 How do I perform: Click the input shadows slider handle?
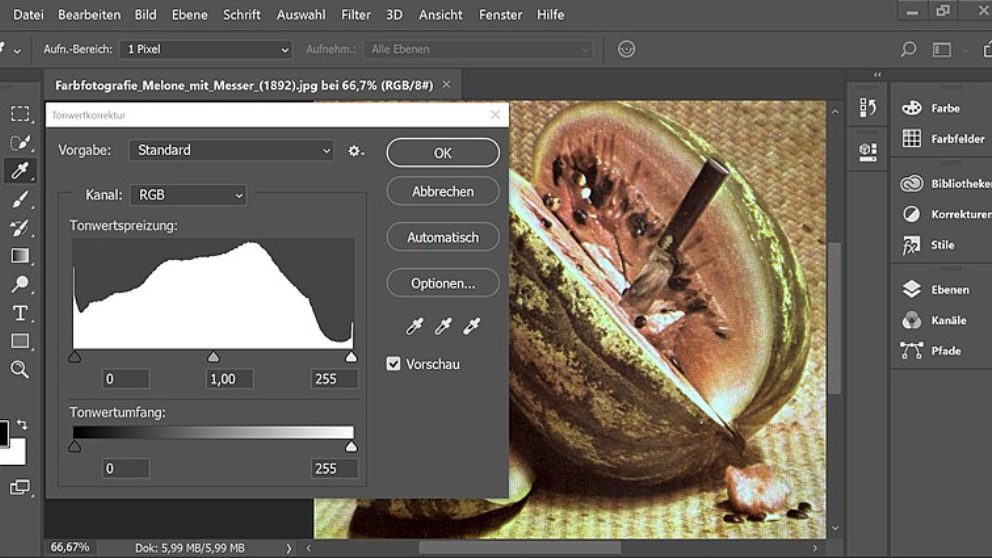(x=75, y=357)
